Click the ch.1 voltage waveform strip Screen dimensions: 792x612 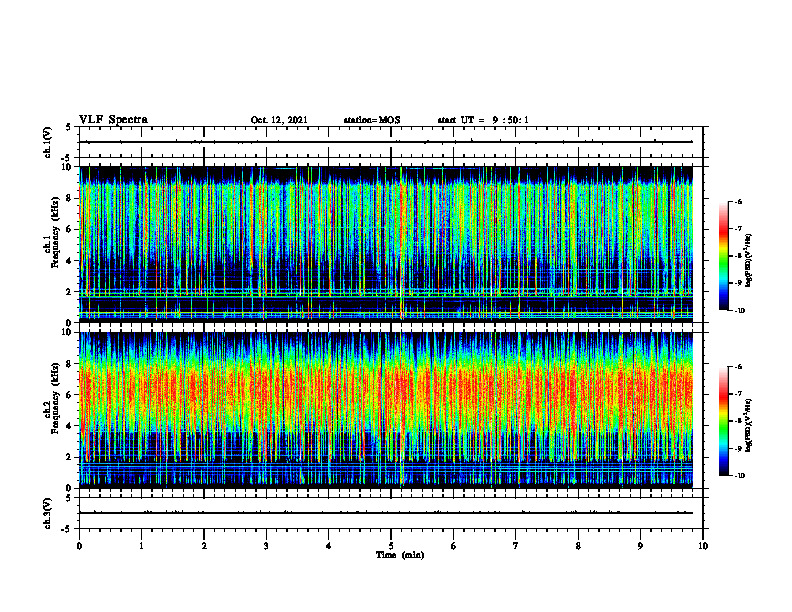click(x=391, y=142)
